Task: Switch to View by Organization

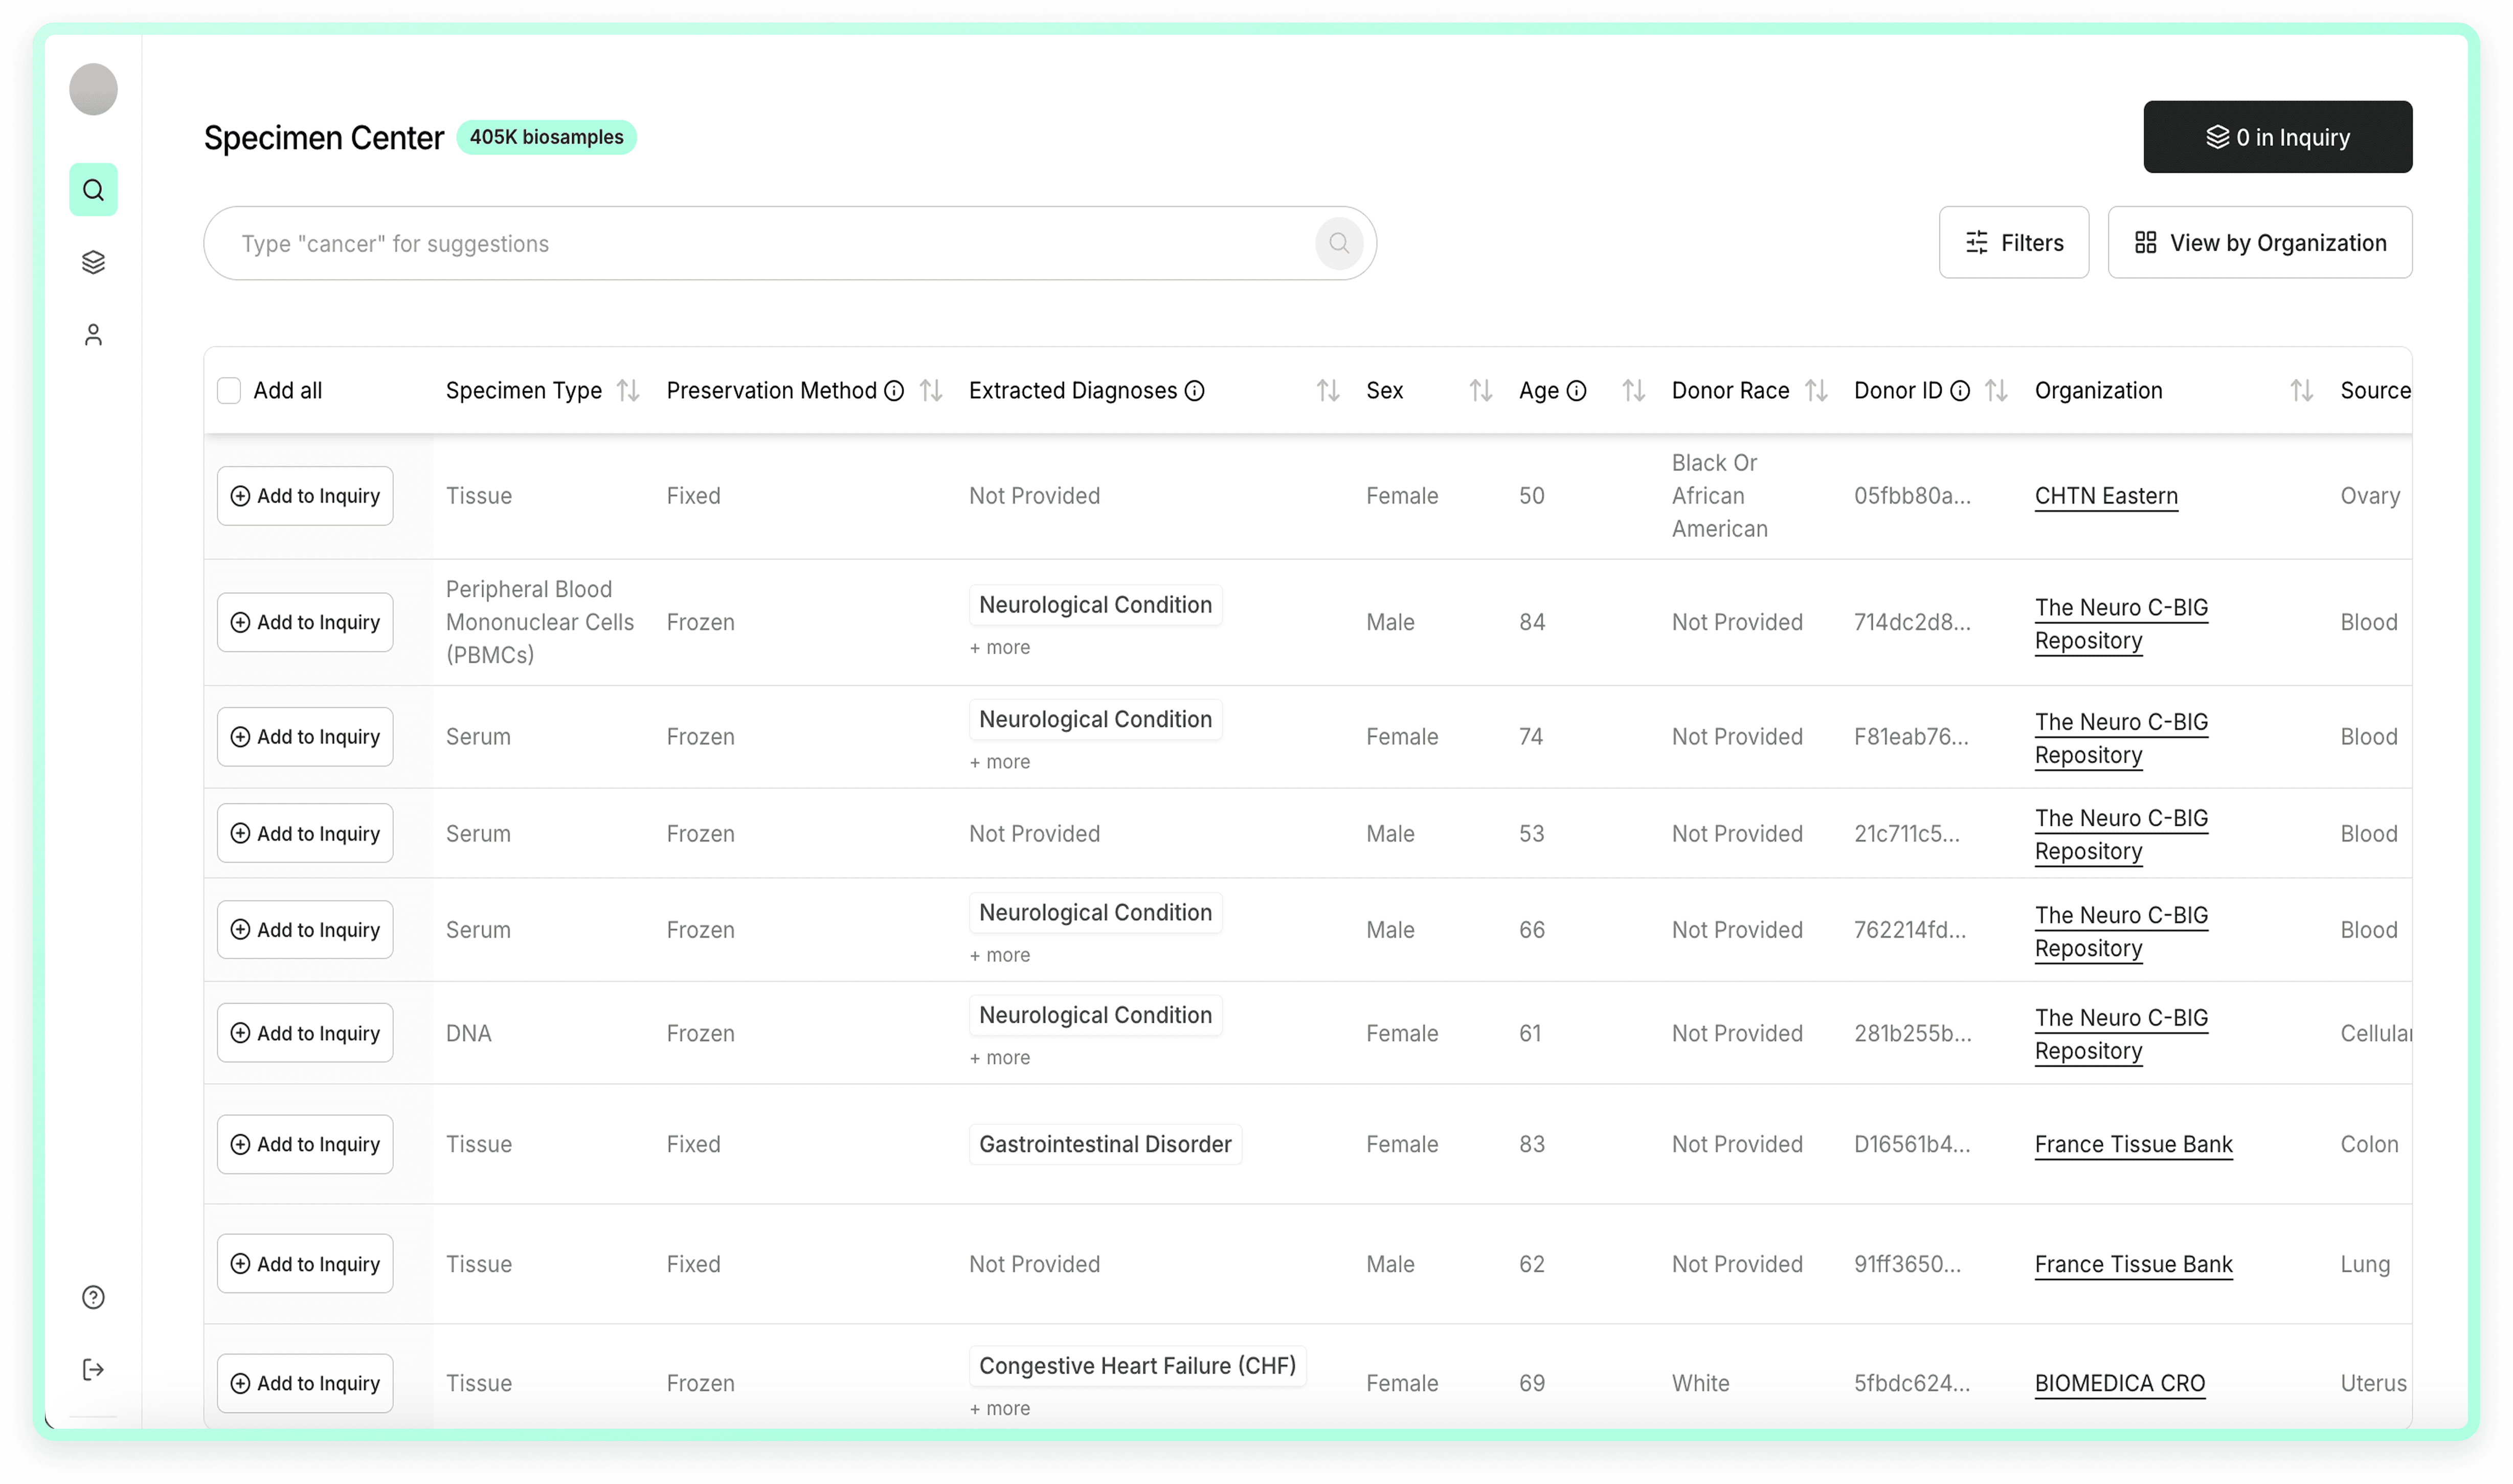Action: [2259, 243]
